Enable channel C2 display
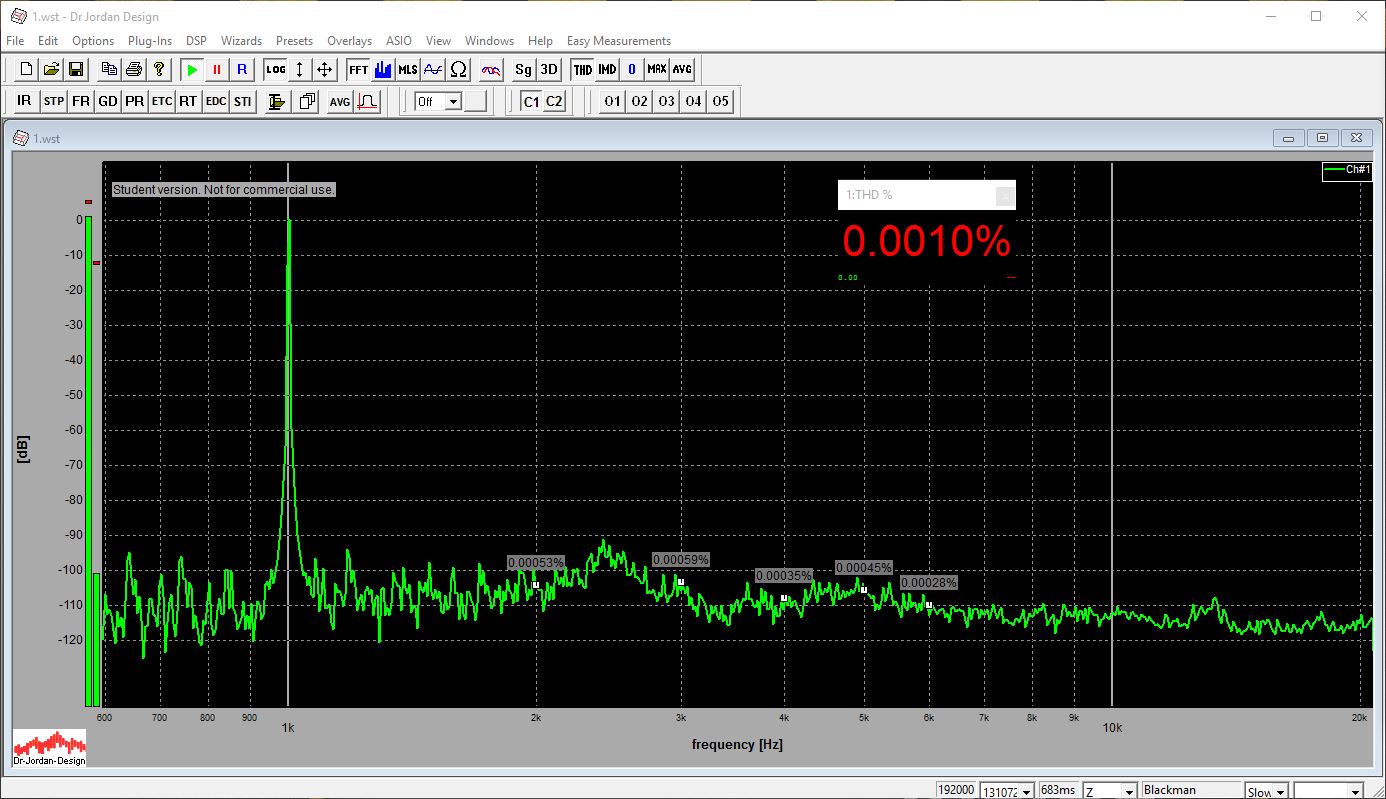Viewport: 1386px width, 799px height. pyautogui.click(x=553, y=102)
